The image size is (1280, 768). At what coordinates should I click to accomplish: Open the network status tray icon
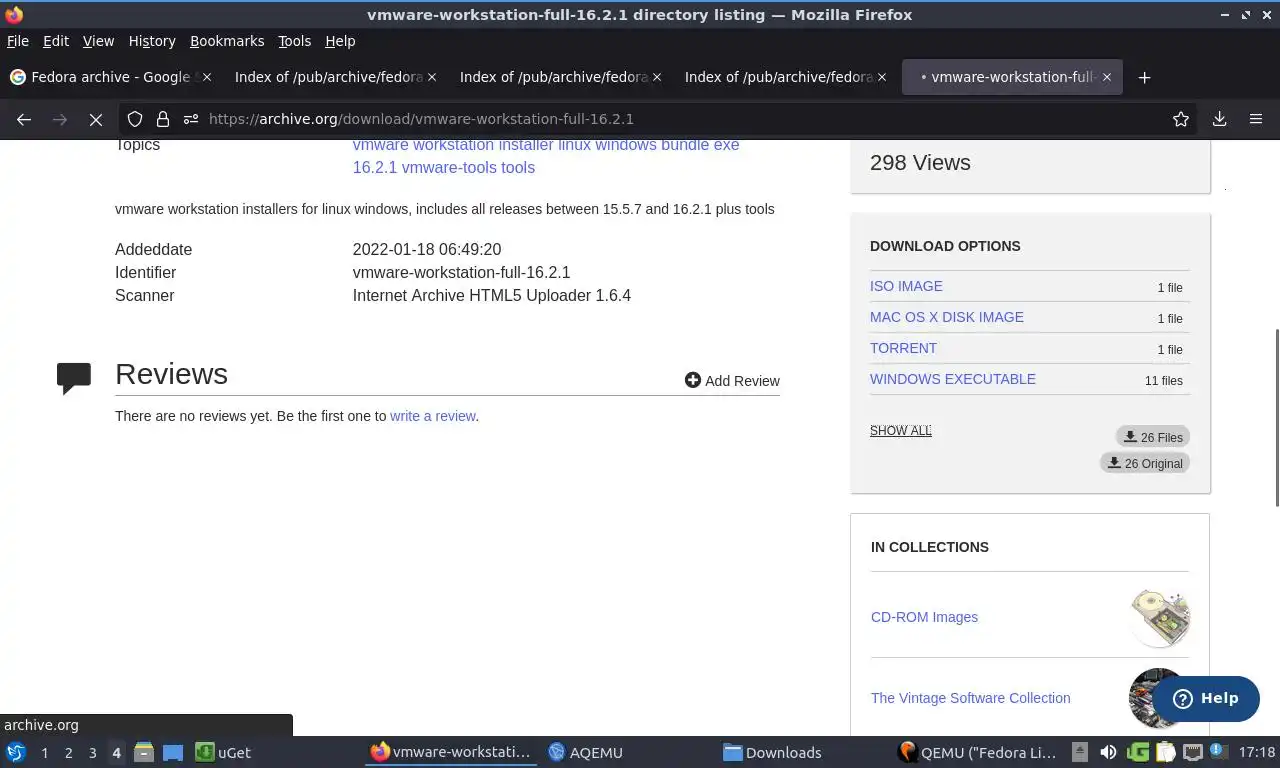tap(1193, 752)
